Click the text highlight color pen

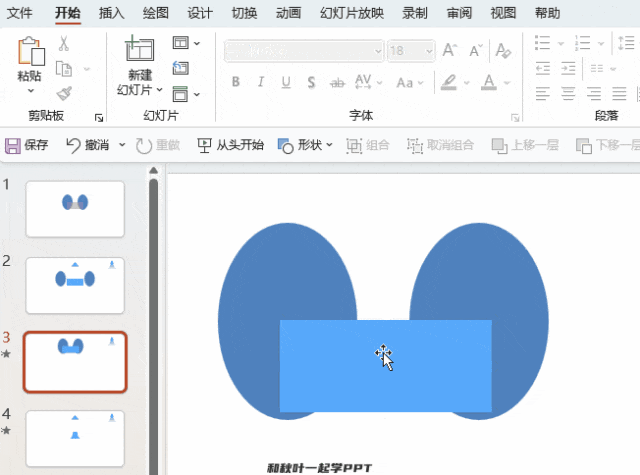[449, 82]
